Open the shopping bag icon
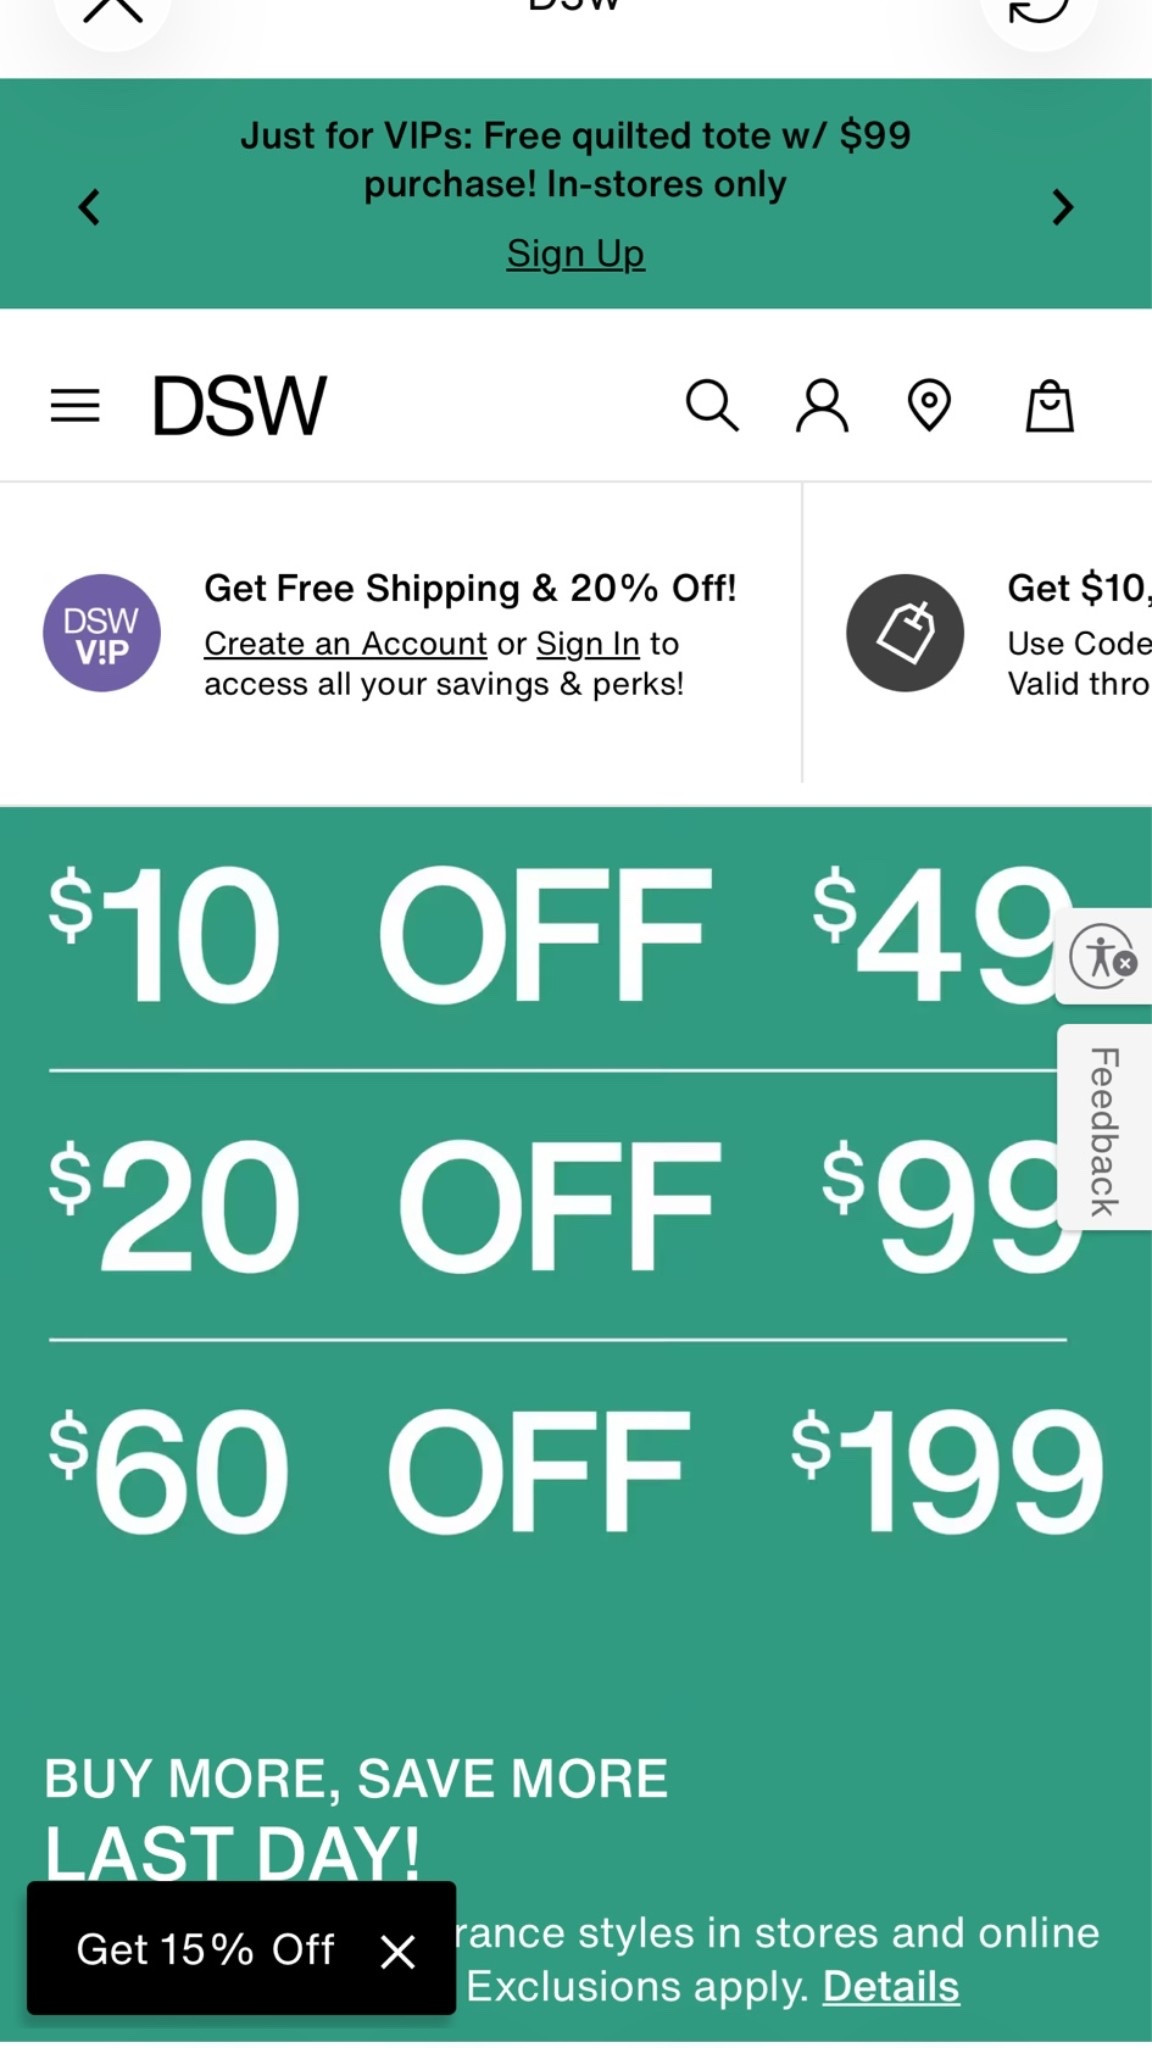 click(1050, 406)
